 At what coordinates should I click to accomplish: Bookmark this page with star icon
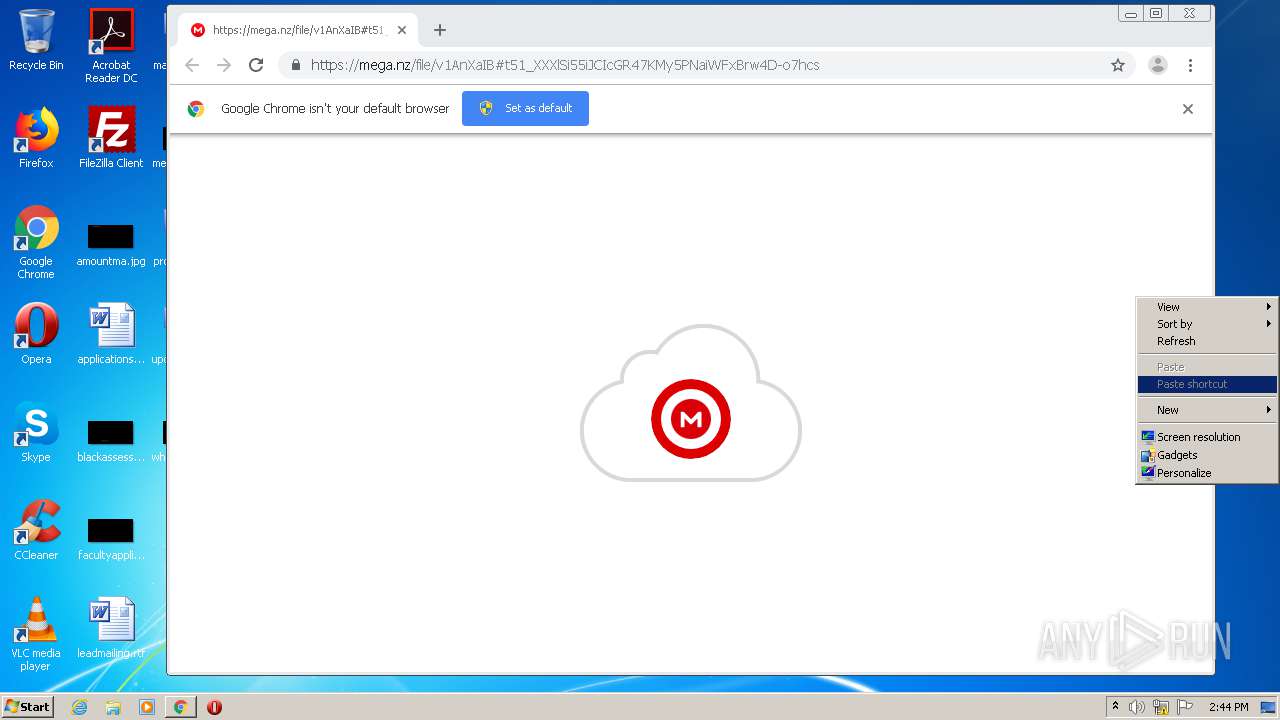(1118, 65)
